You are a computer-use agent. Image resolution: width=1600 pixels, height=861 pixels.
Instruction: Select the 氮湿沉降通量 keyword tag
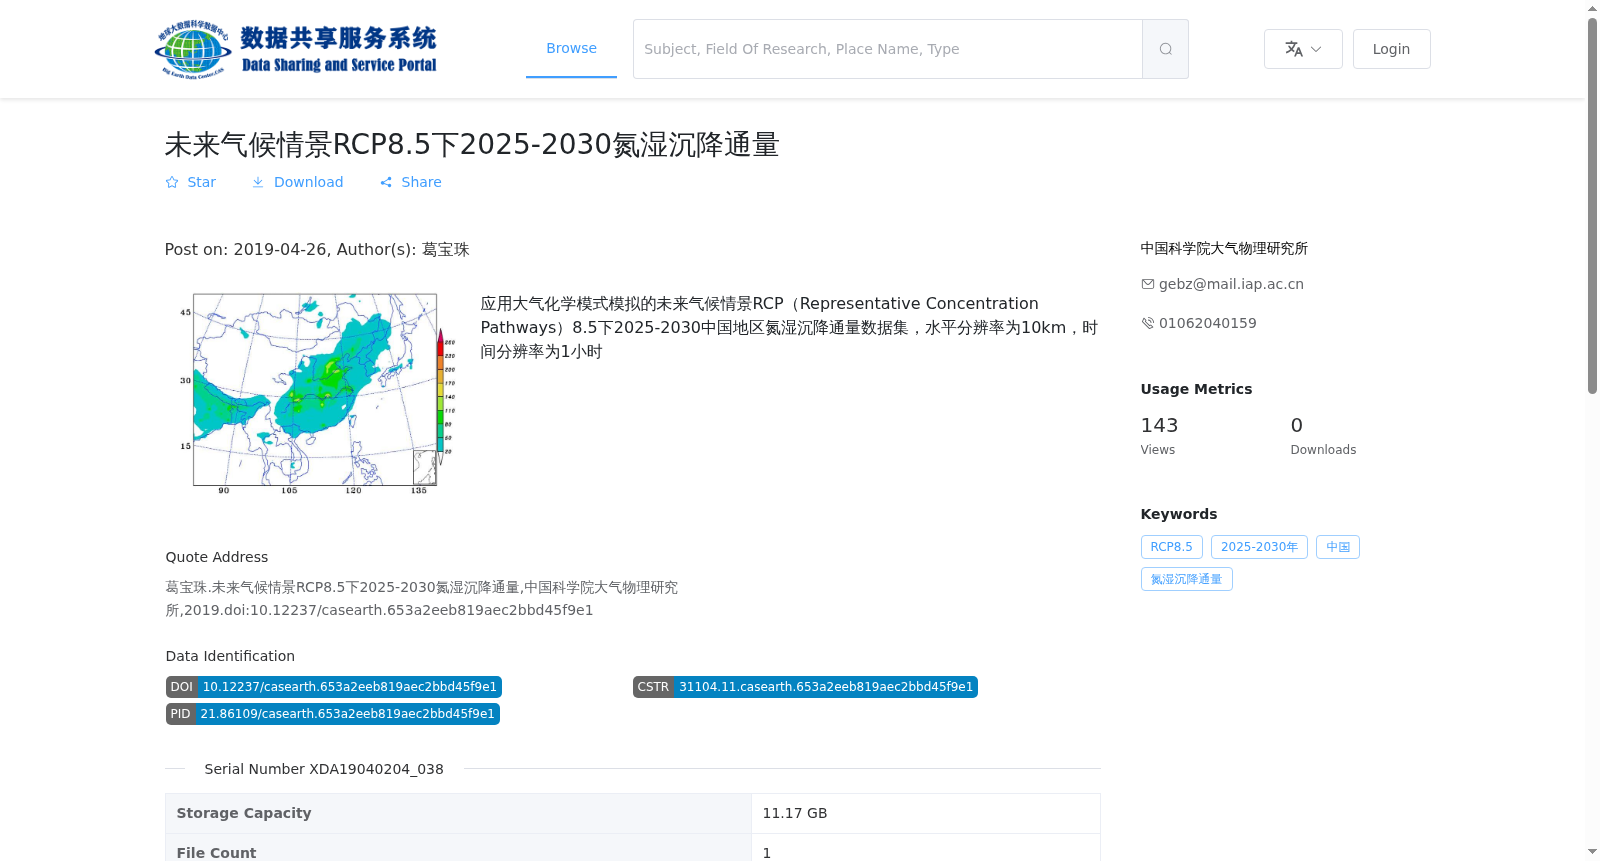pyautogui.click(x=1186, y=579)
